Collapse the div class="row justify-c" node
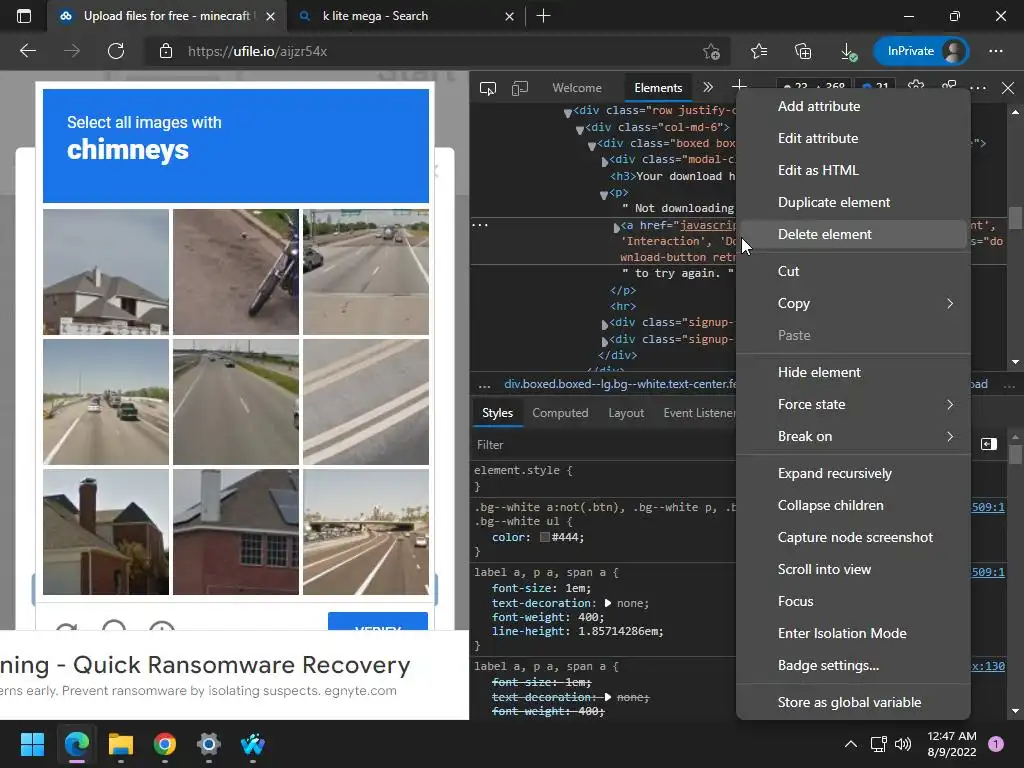This screenshot has width=1024, height=768. pyautogui.click(x=568, y=113)
